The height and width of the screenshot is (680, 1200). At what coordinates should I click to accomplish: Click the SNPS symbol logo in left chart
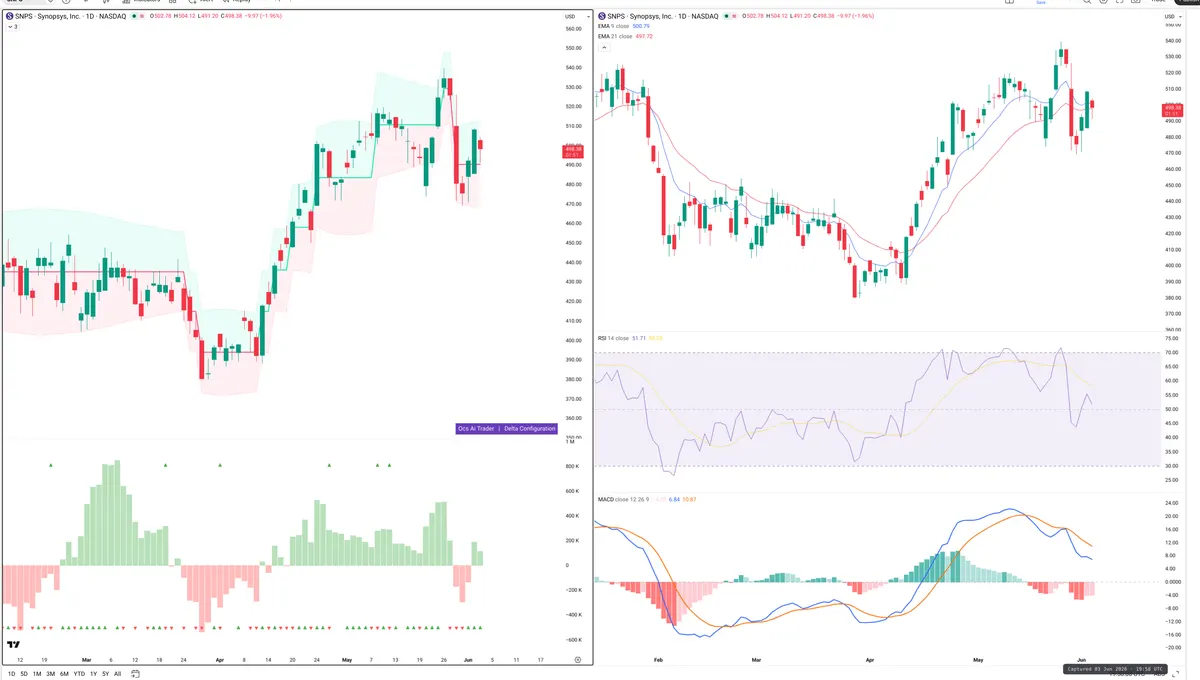[10, 17]
